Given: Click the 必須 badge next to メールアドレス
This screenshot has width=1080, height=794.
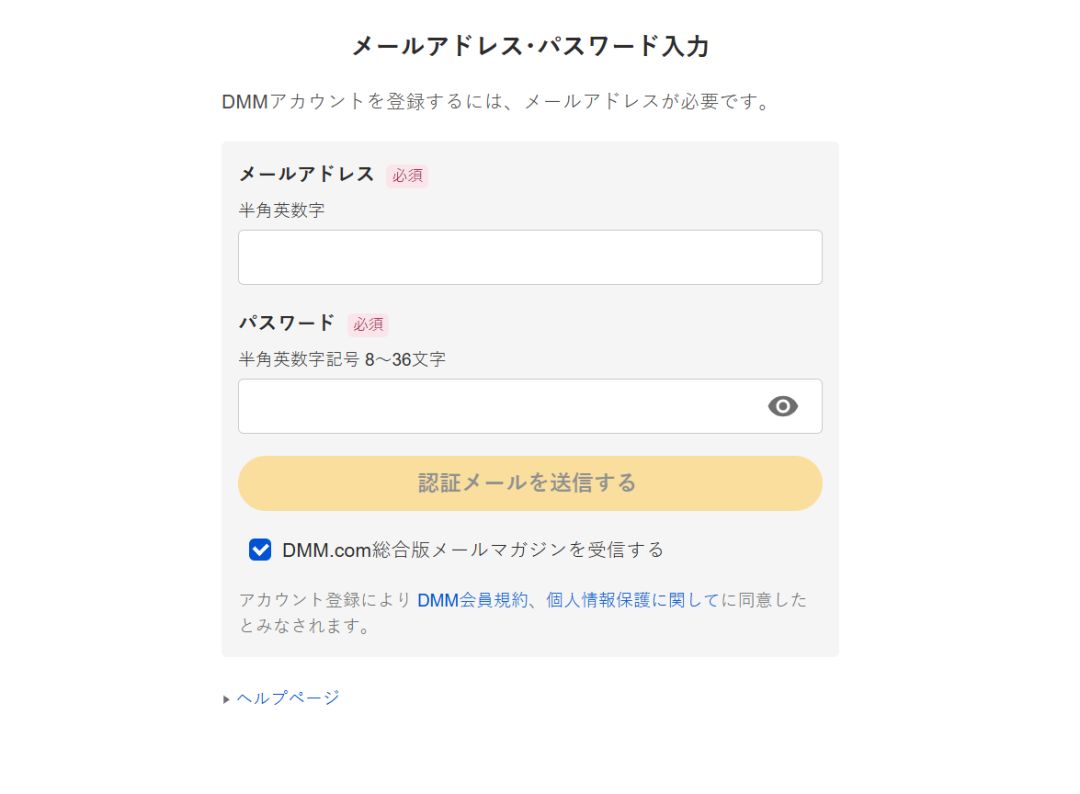Looking at the screenshot, I should click(x=407, y=176).
